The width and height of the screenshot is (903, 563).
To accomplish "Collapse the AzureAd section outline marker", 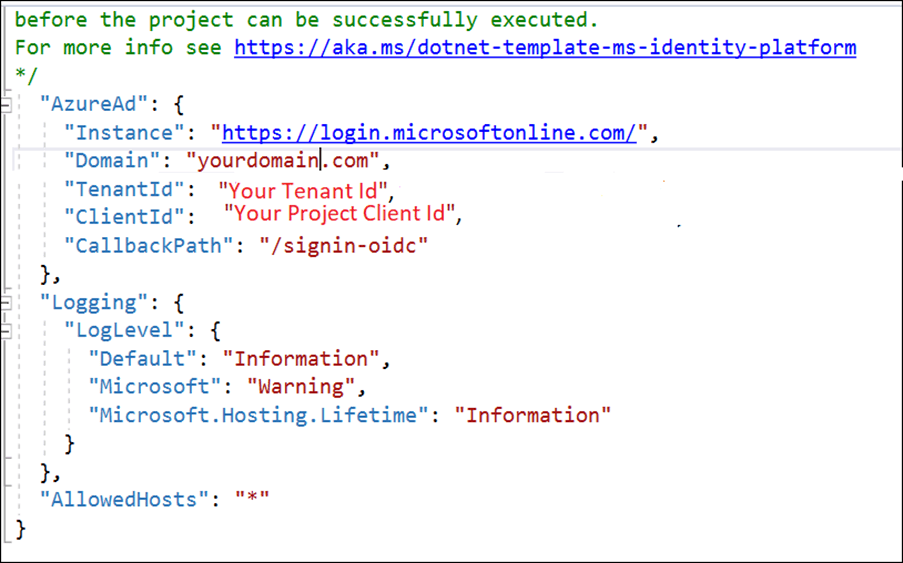I will (x=7, y=104).
